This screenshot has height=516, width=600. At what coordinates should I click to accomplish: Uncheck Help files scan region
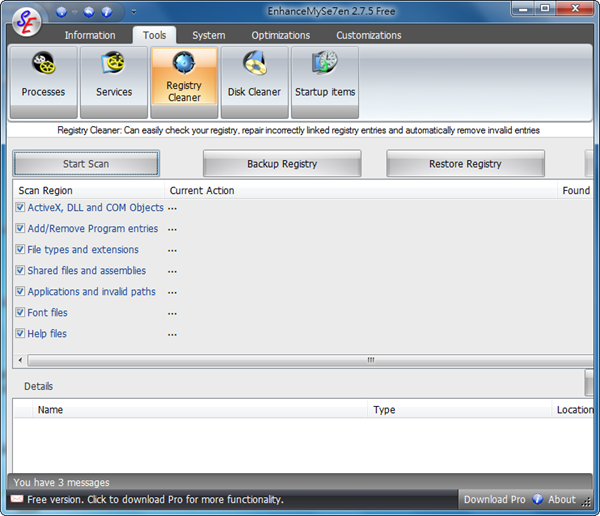click(20, 333)
